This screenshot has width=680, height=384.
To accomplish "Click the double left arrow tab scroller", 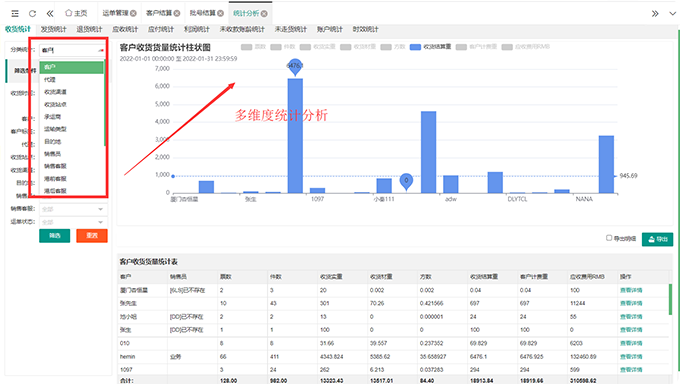I will coord(50,13).
